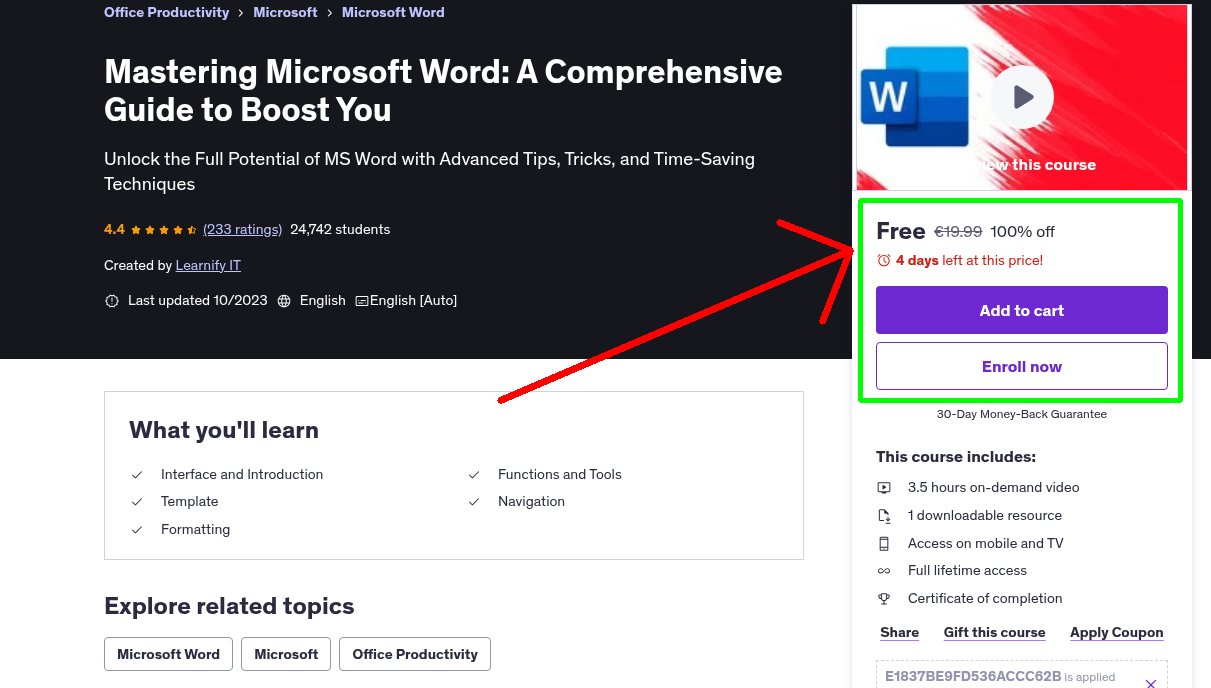Click the 24,742 students text

tap(340, 230)
